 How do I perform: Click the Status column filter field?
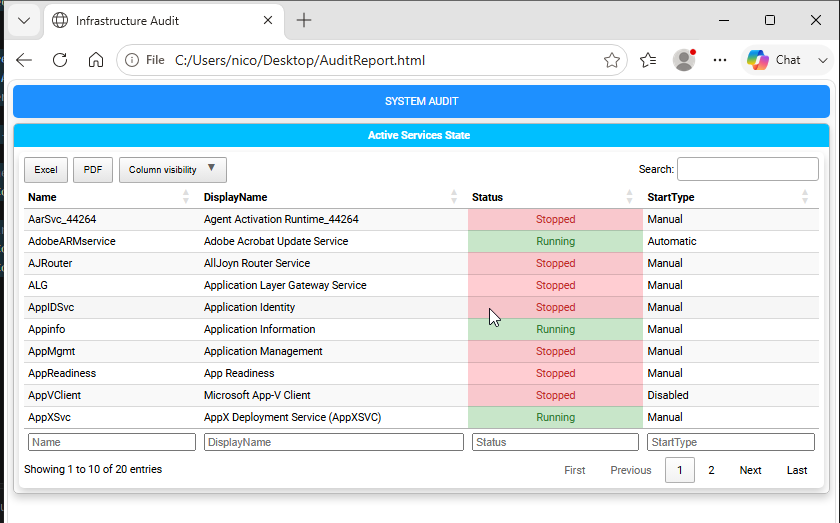tap(555, 442)
